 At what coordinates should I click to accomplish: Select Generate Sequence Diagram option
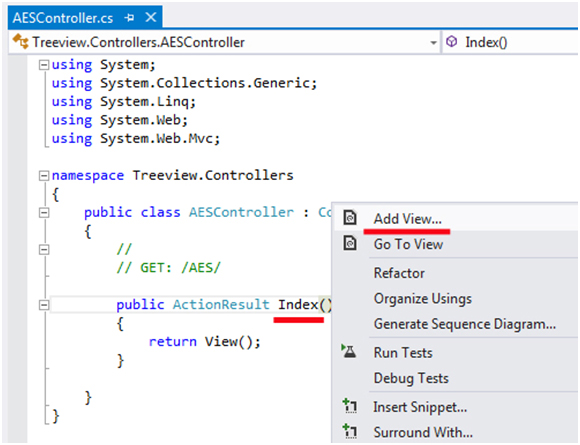coord(465,324)
